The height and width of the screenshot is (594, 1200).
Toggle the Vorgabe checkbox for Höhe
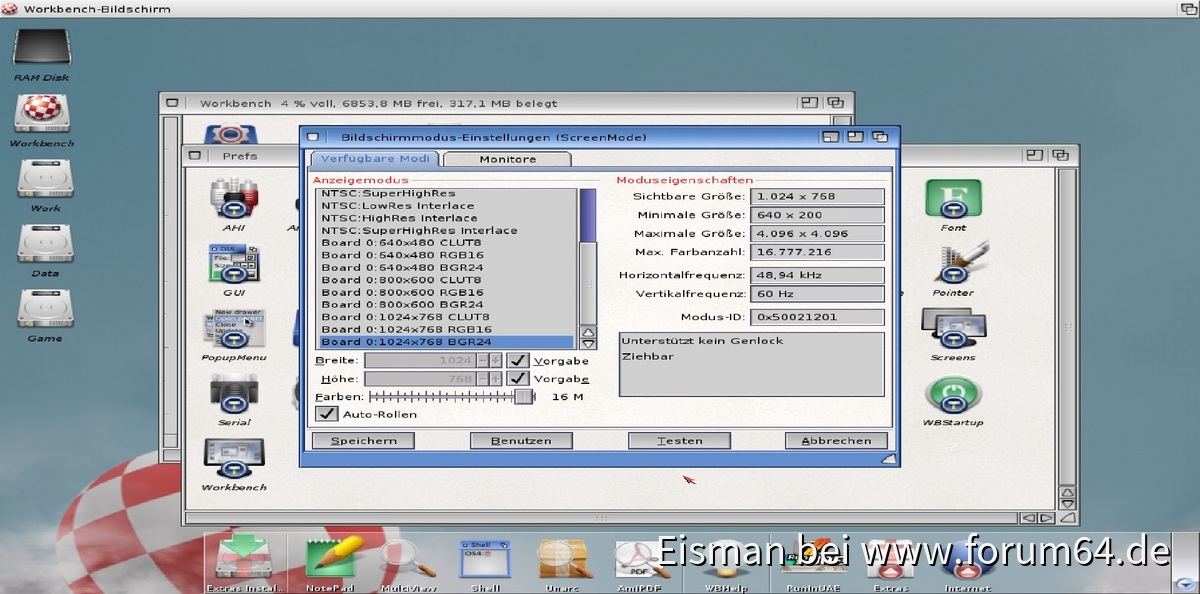tap(517, 378)
